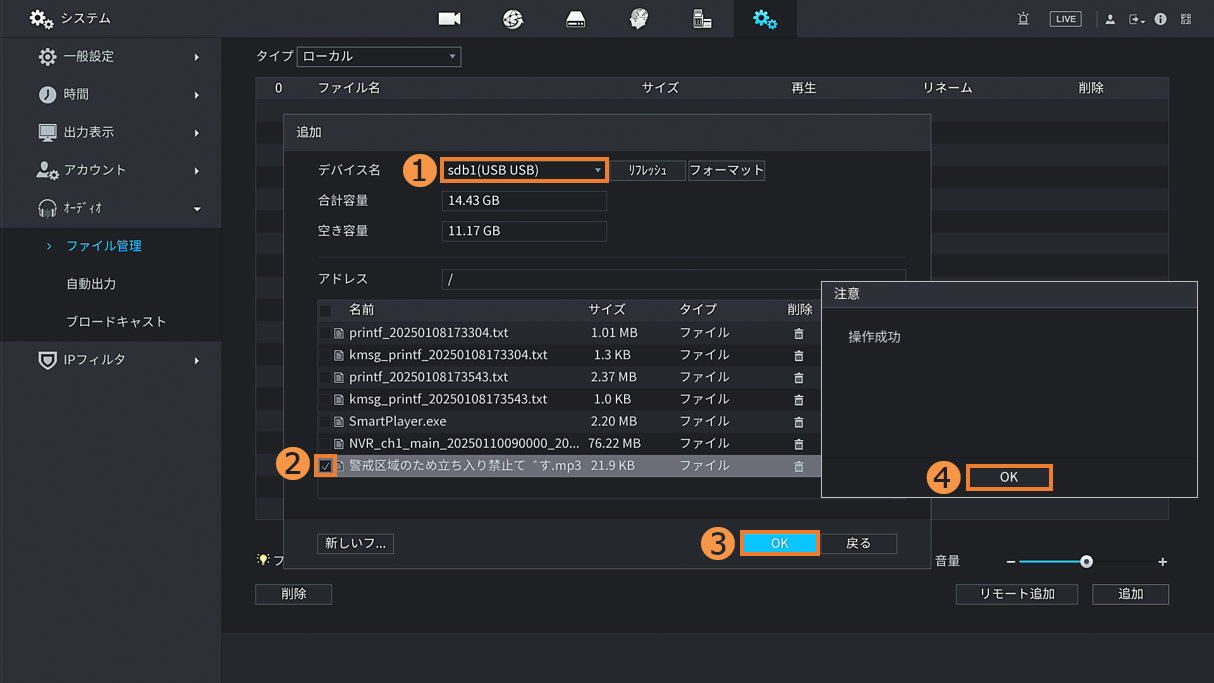The image size is (1214, 683).
Task: Click the フォーマット button
Action: pyautogui.click(x=727, y=171)
